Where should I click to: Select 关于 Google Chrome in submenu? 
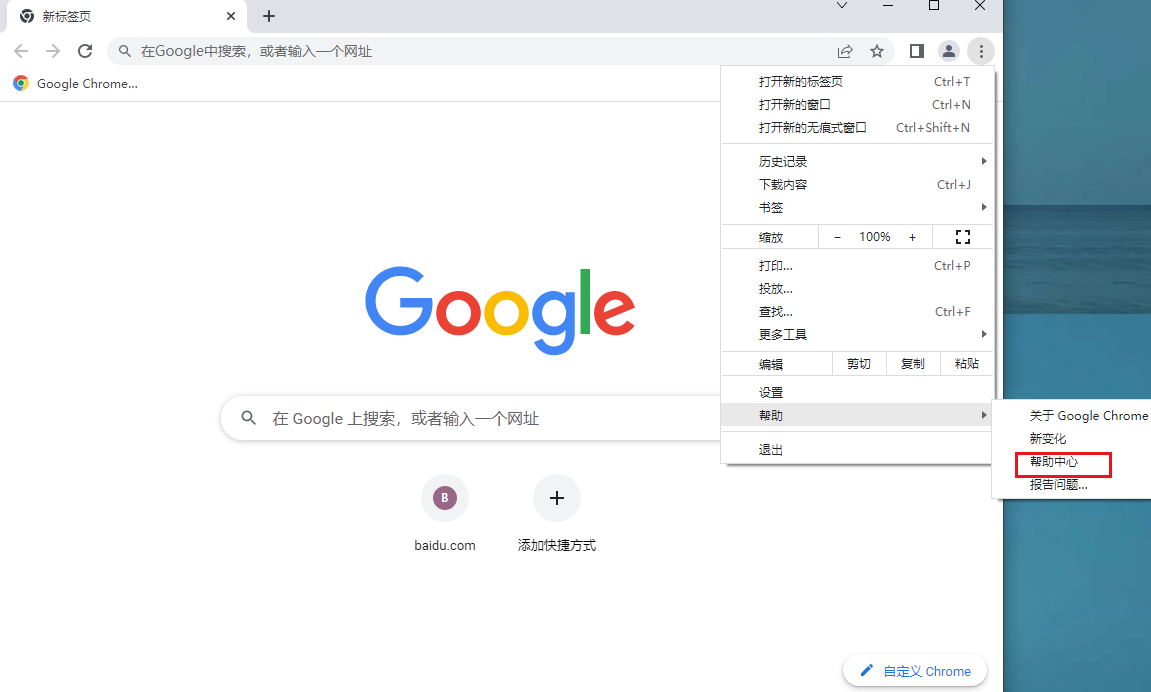tap(1072, 415)
